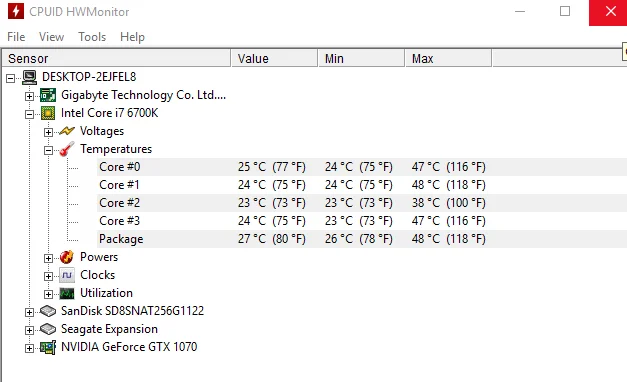Expand the Seagate Expansion node
This screenshot has height=382, width=627.
point(29,330)
